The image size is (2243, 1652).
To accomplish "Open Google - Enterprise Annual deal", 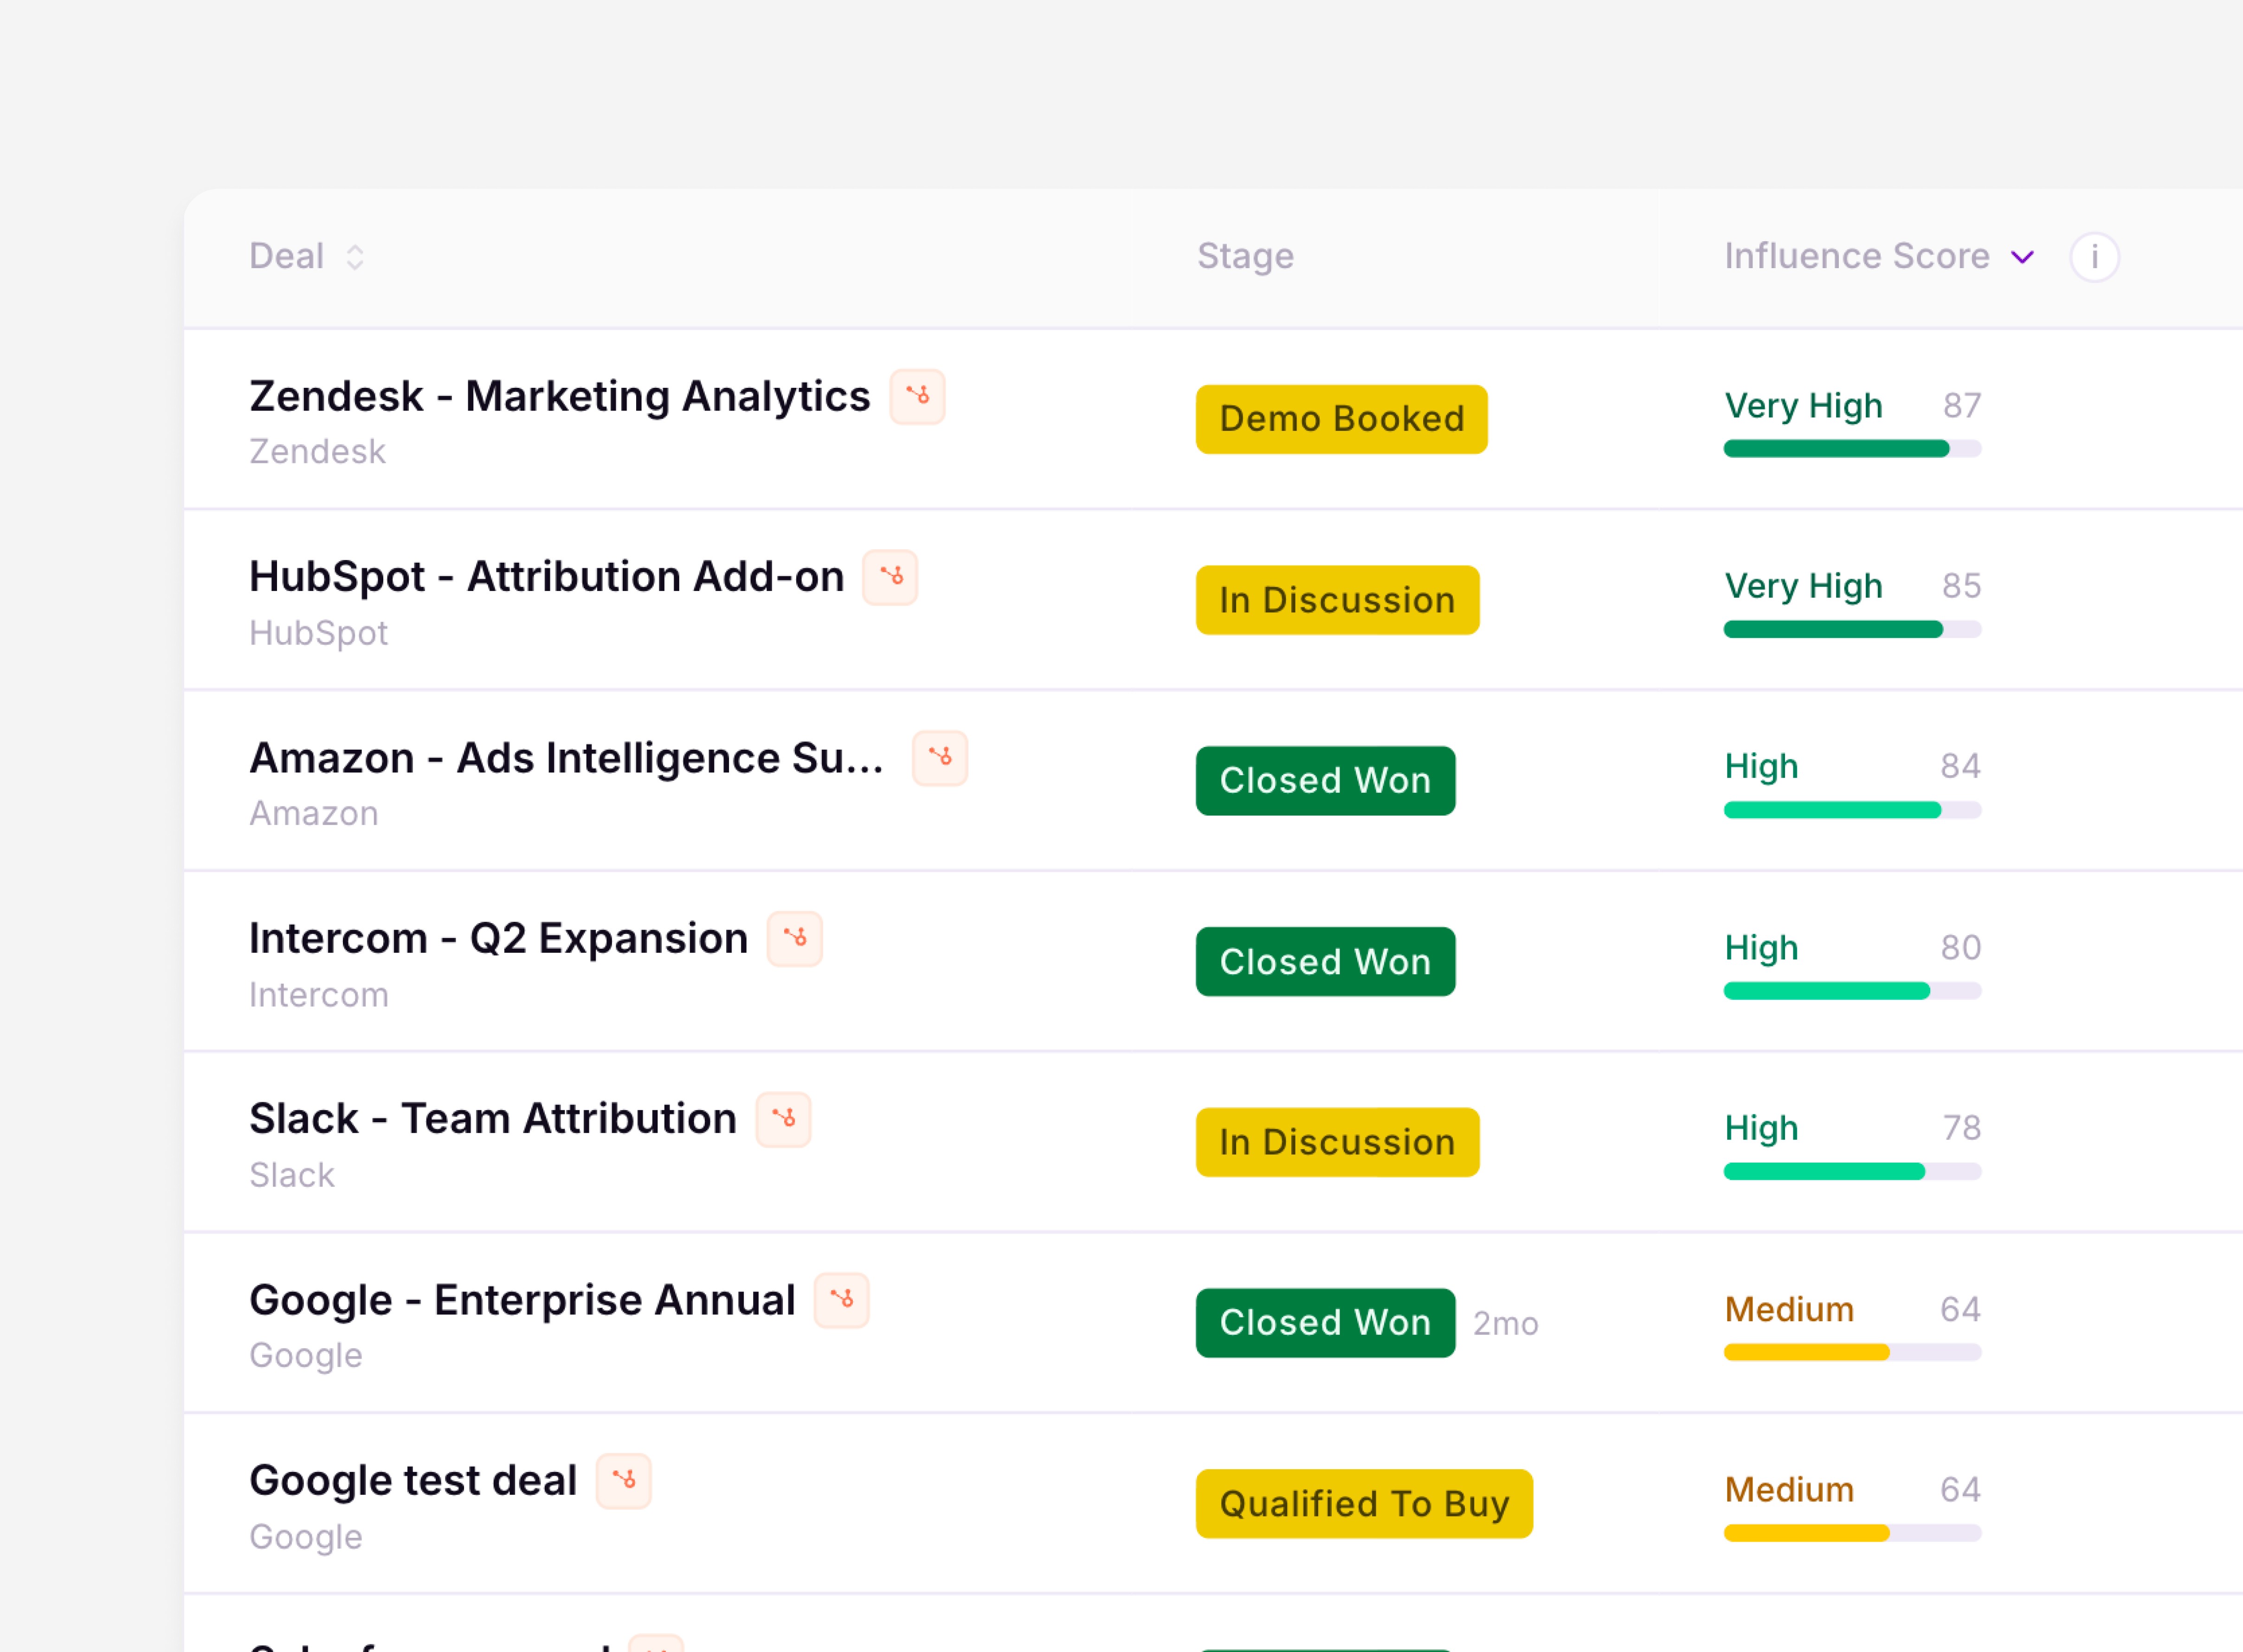I will 522,1300.
